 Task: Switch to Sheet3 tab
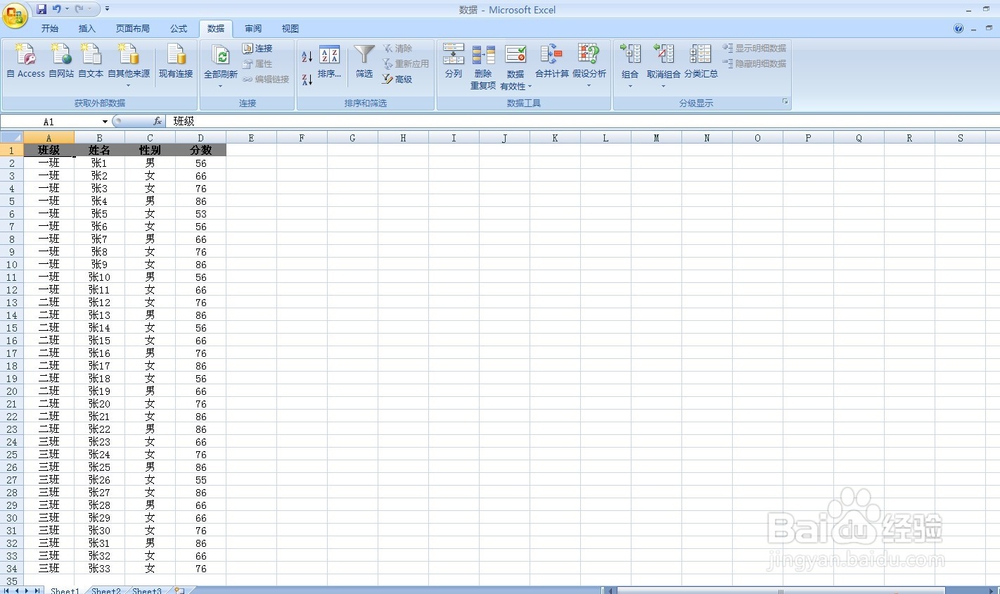(146, 590)
